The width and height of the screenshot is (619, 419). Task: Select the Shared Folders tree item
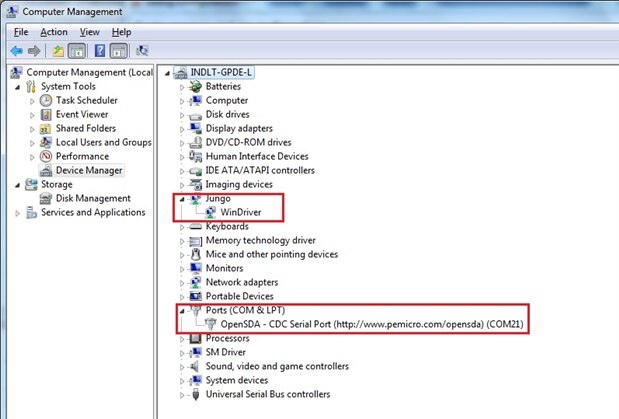point(86,128)
